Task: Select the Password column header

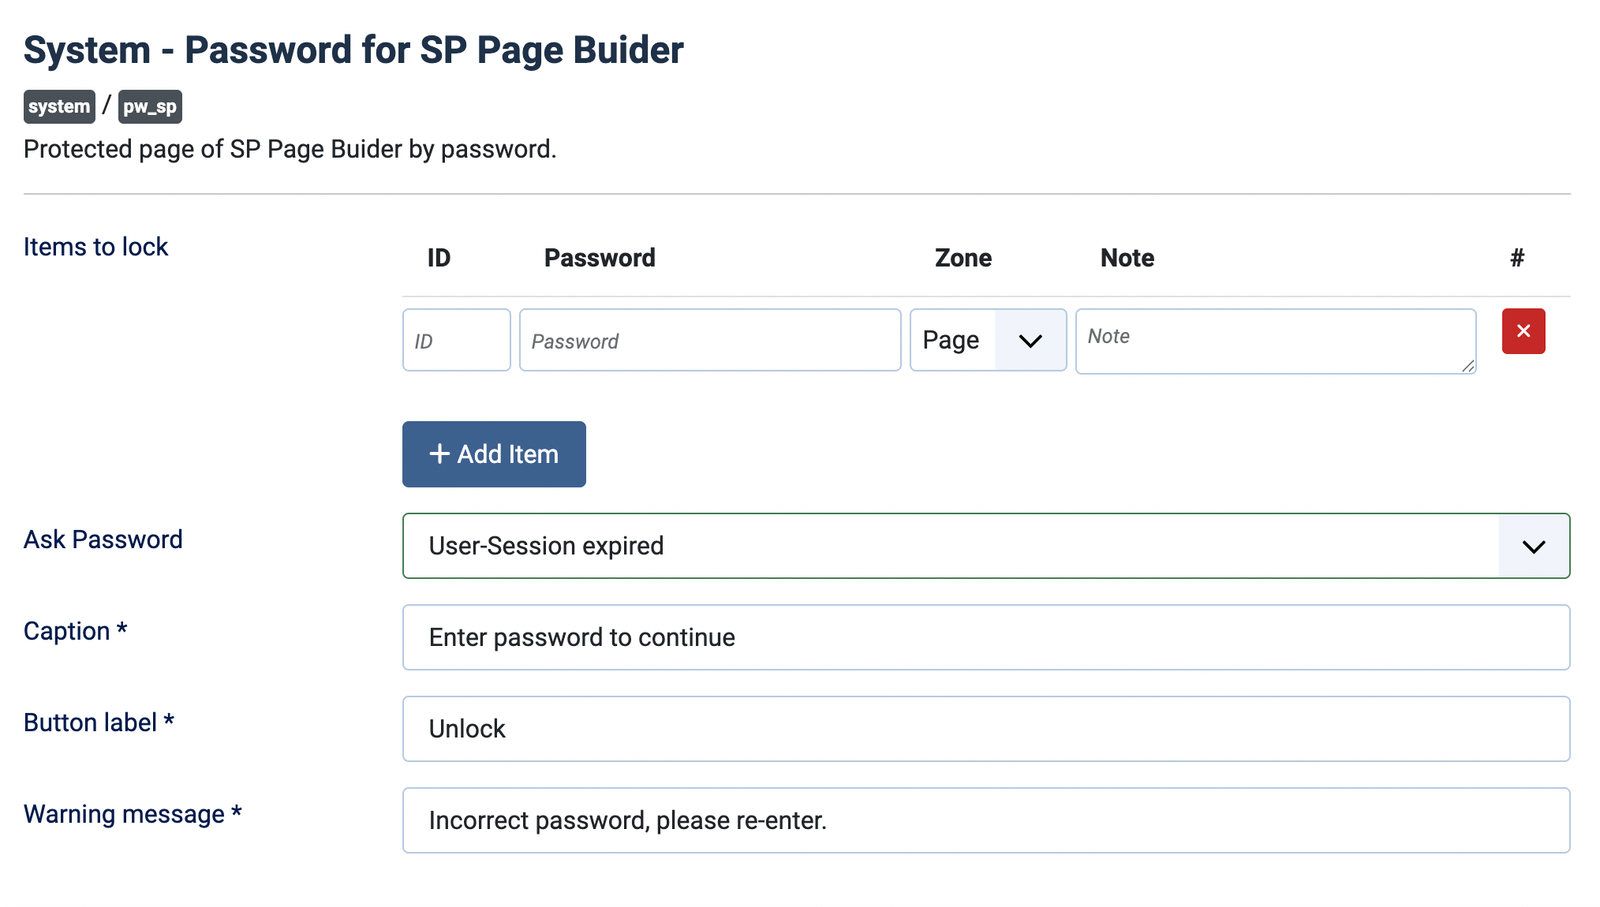Action: [x=600, y=257]
